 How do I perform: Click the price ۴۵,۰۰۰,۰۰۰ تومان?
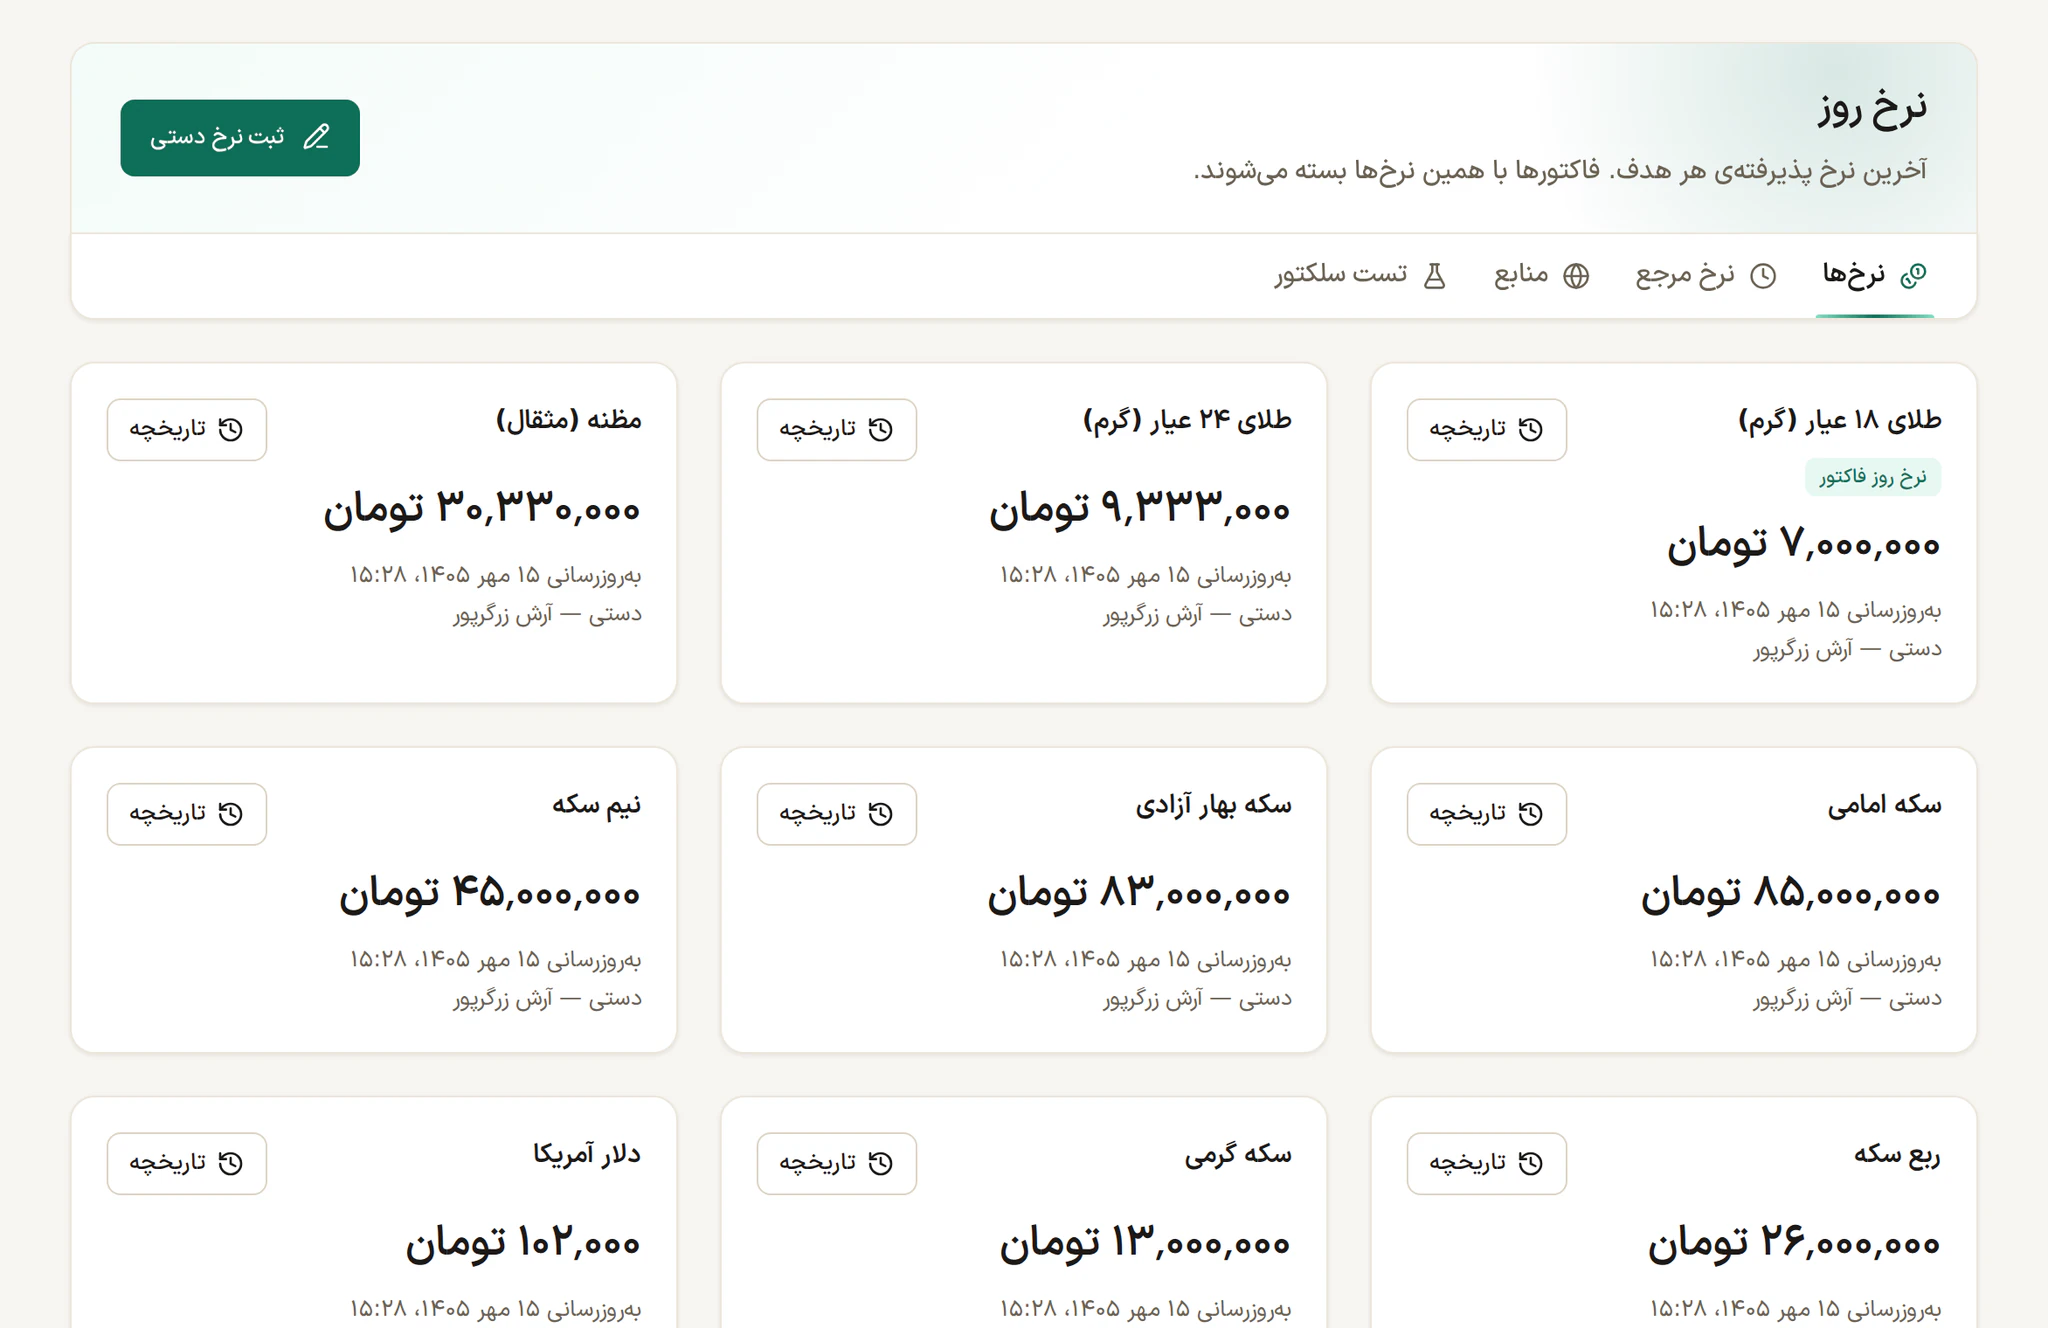tap(490, 894)
